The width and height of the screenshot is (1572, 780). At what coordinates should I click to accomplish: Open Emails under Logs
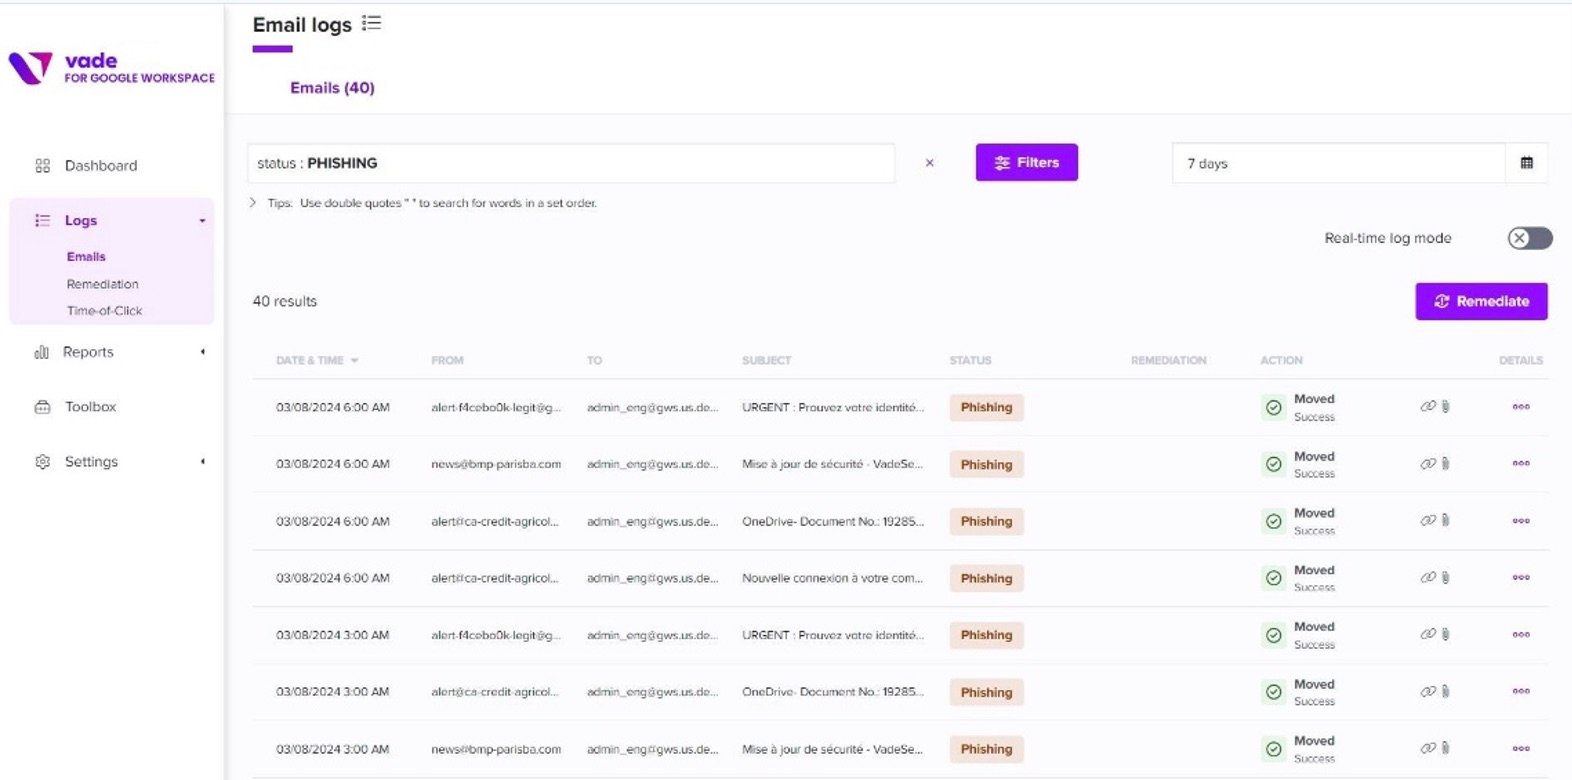[86, 257]
